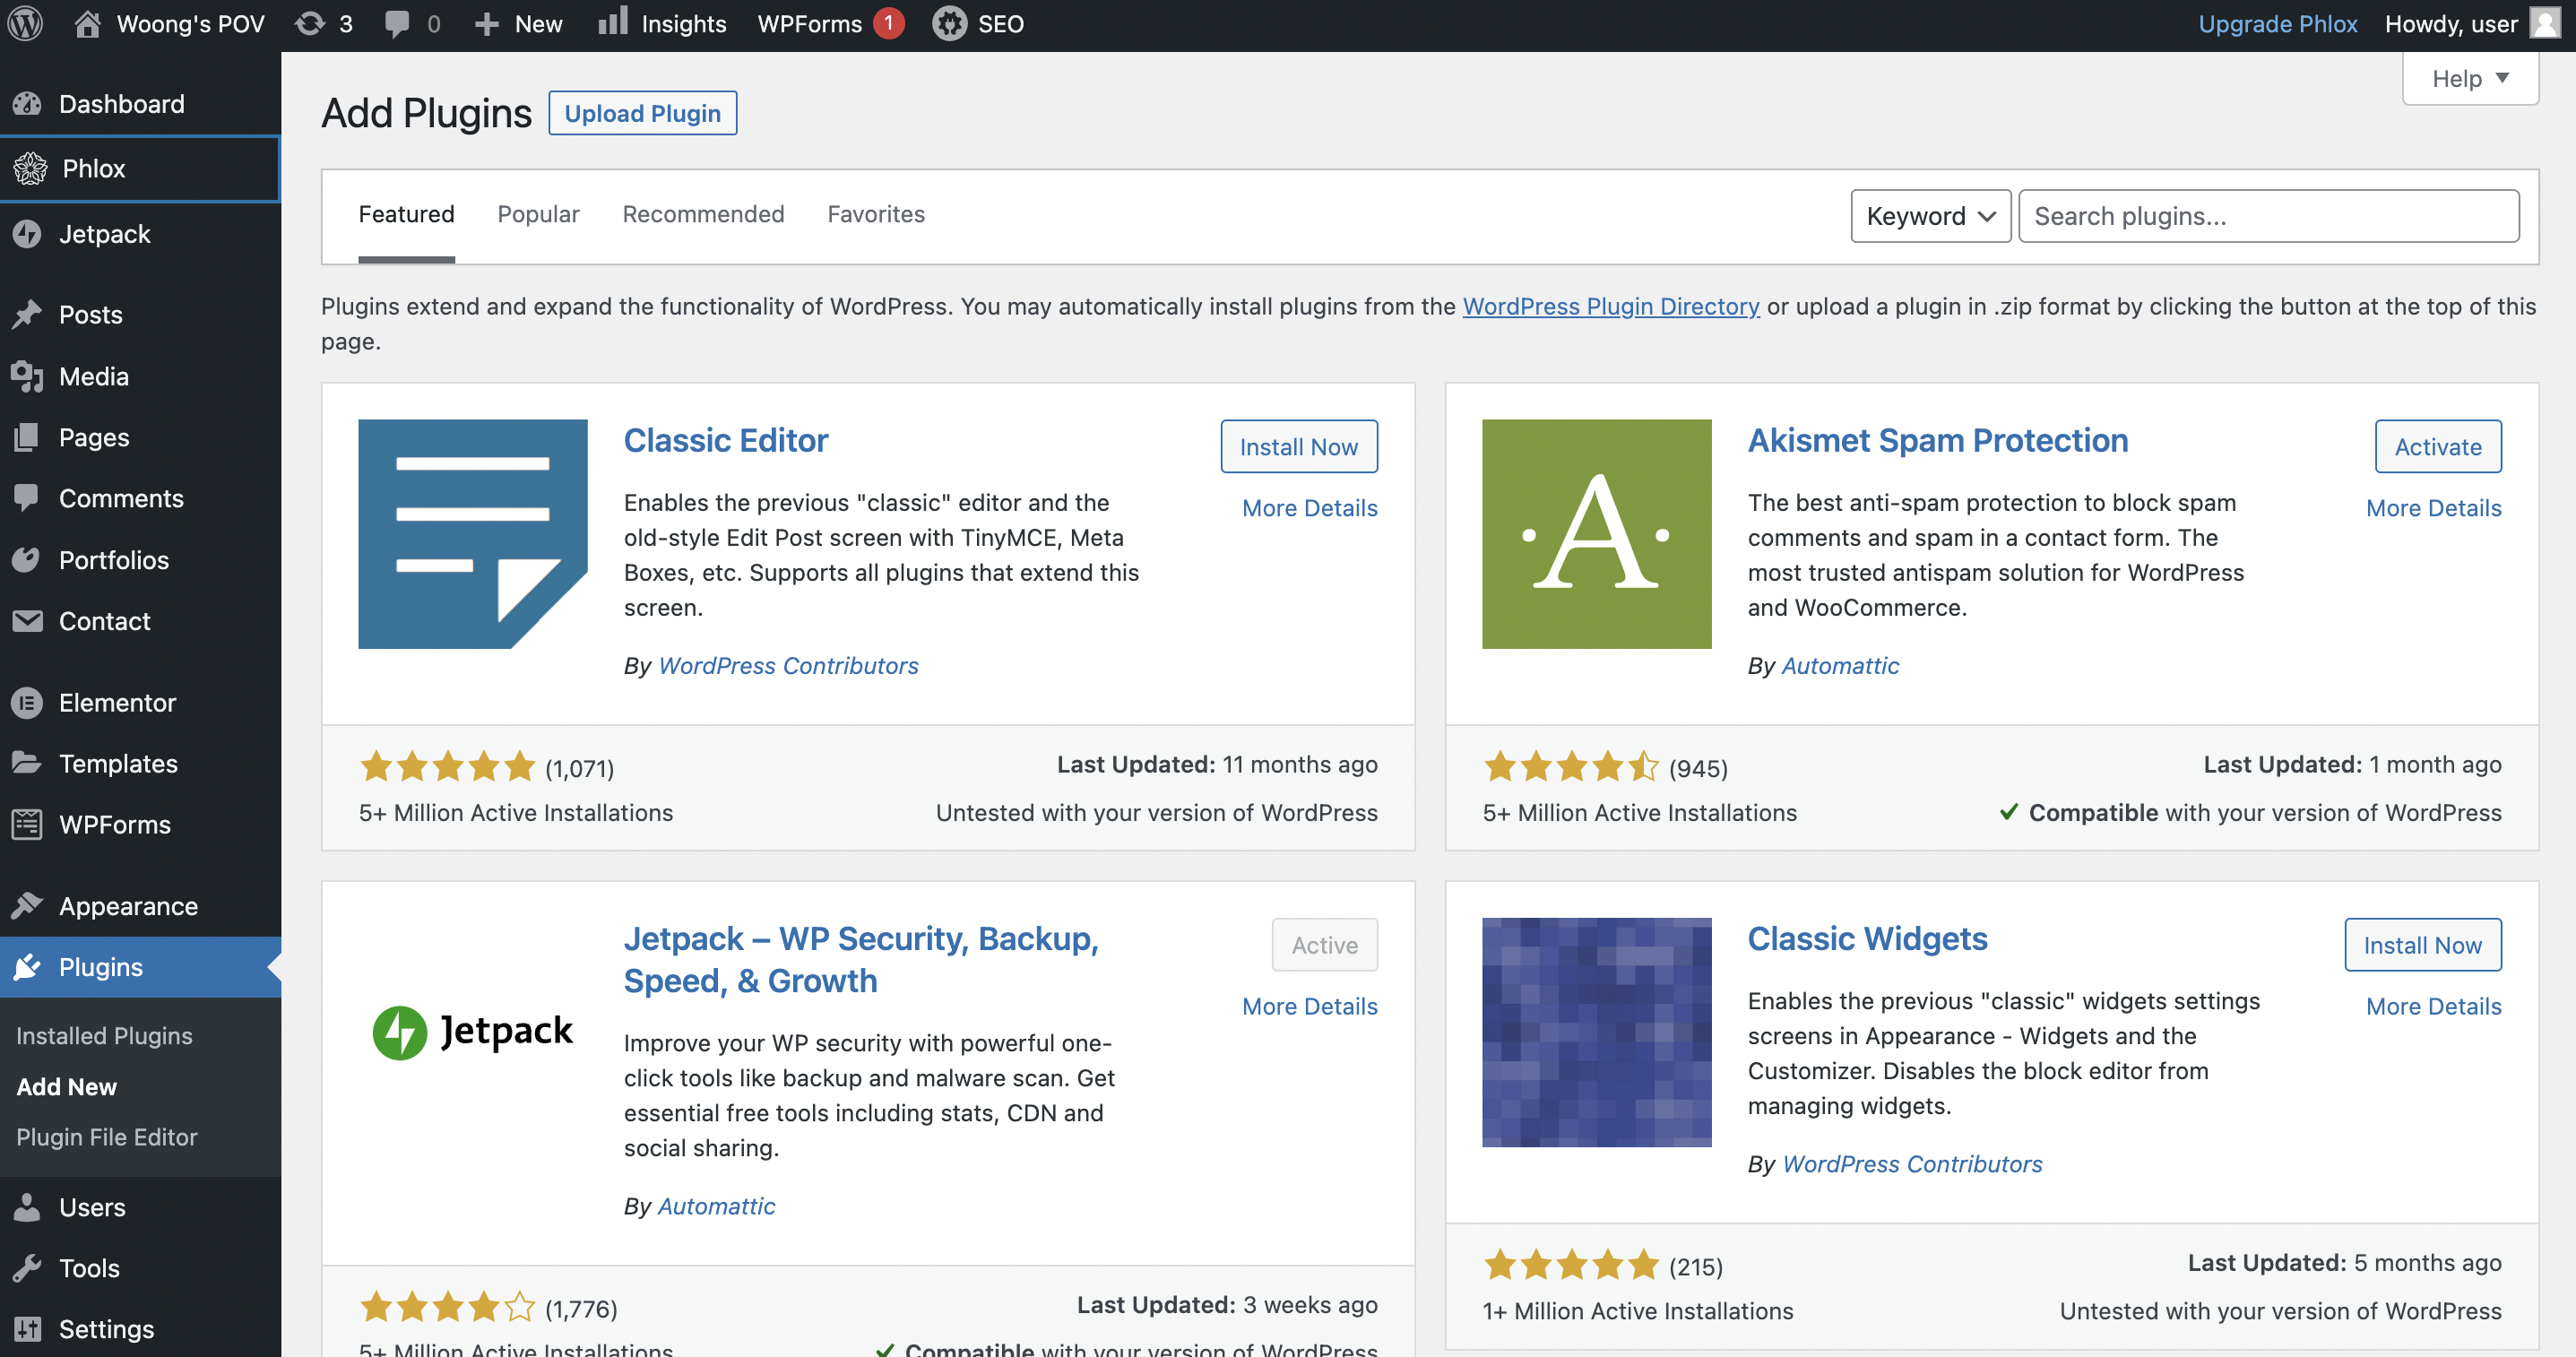Open the updates icon showing 3
Image resolution: width=2576 pixels, height=1357 pixels.
(x=311, y=24)
